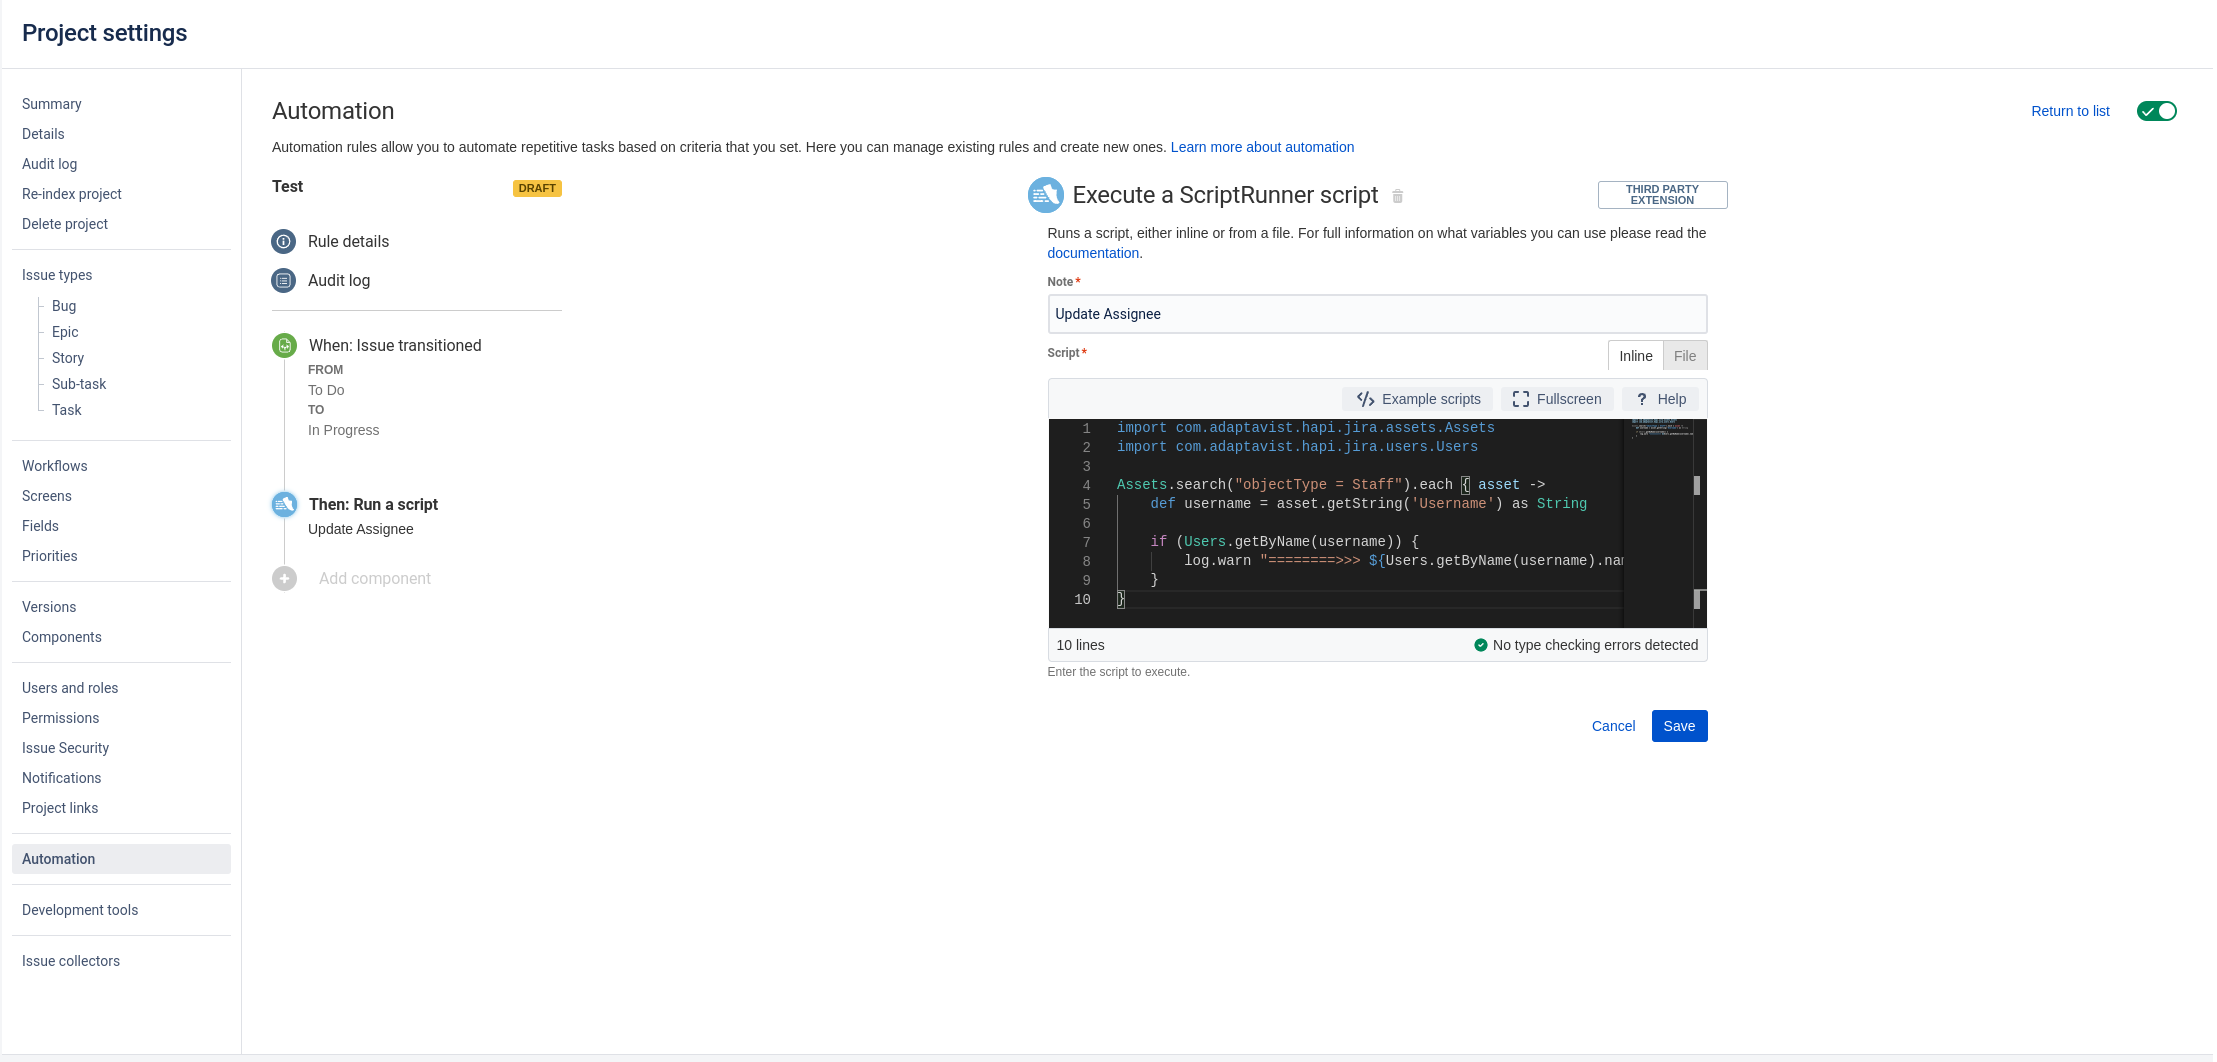
Task: Open Example scripts in the editor
Action: pyautogui.click(x=1417, y=398)
